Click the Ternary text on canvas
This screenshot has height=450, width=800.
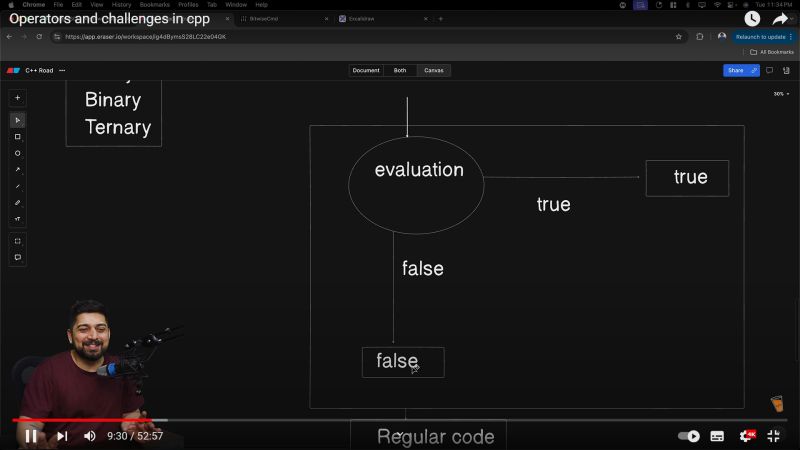(118, 128)
